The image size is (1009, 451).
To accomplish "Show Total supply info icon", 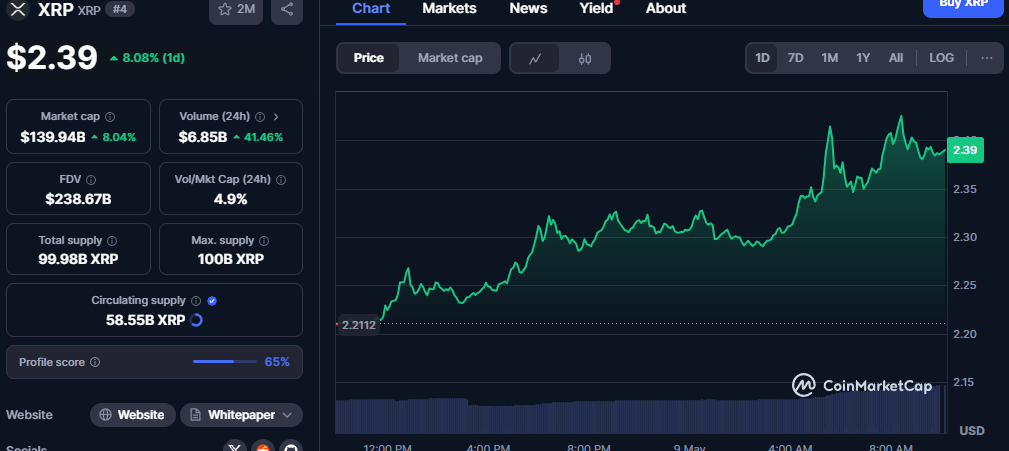I will coord(112,241).
